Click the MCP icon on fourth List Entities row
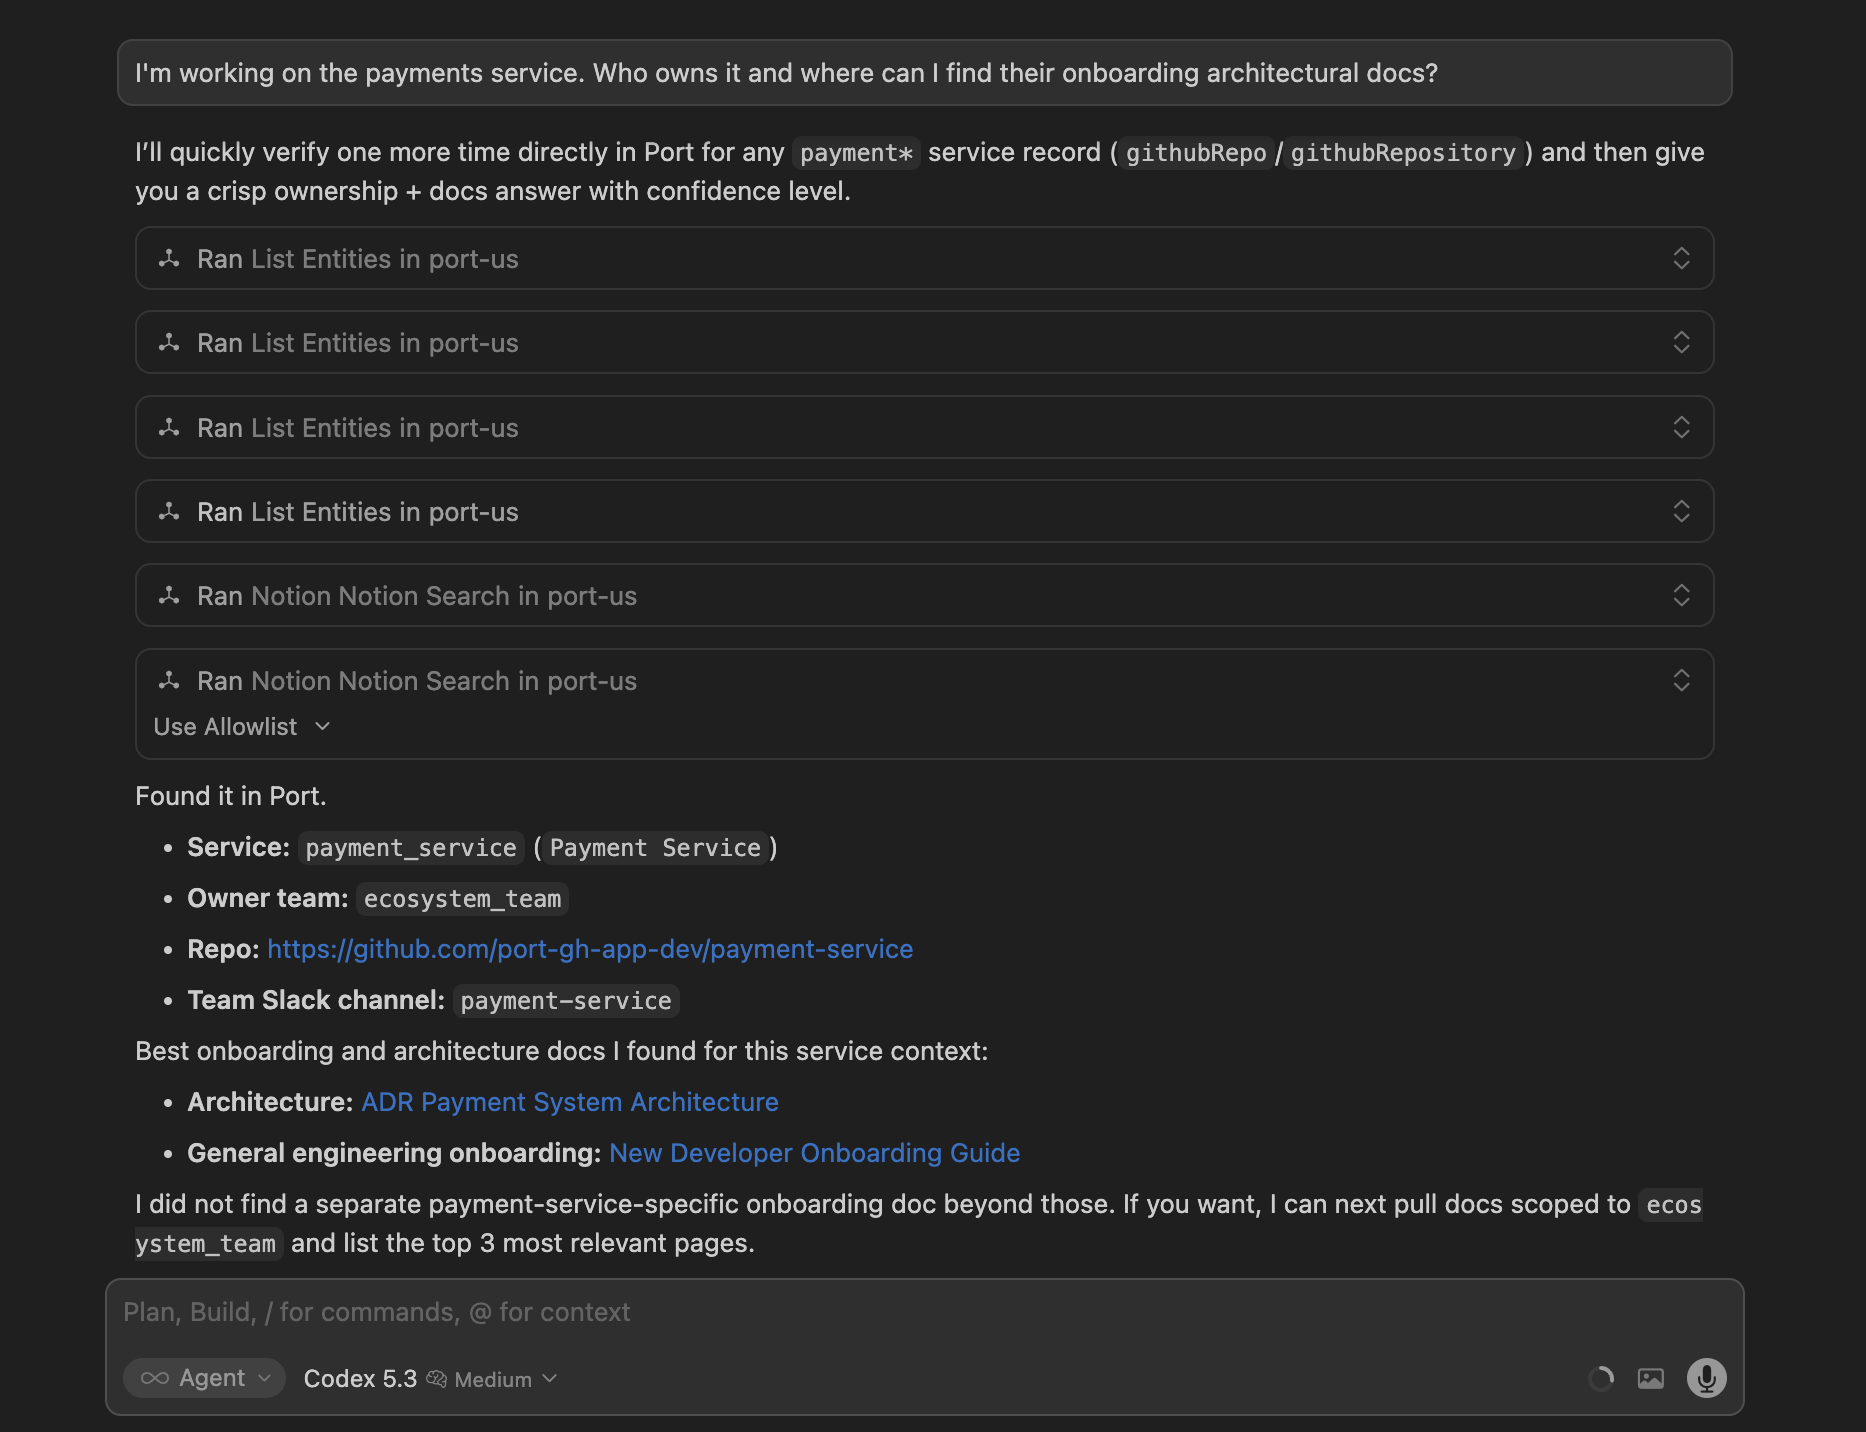This screenshot has width=1866, height=1432. pyautogui.click(x=169, y=512)
